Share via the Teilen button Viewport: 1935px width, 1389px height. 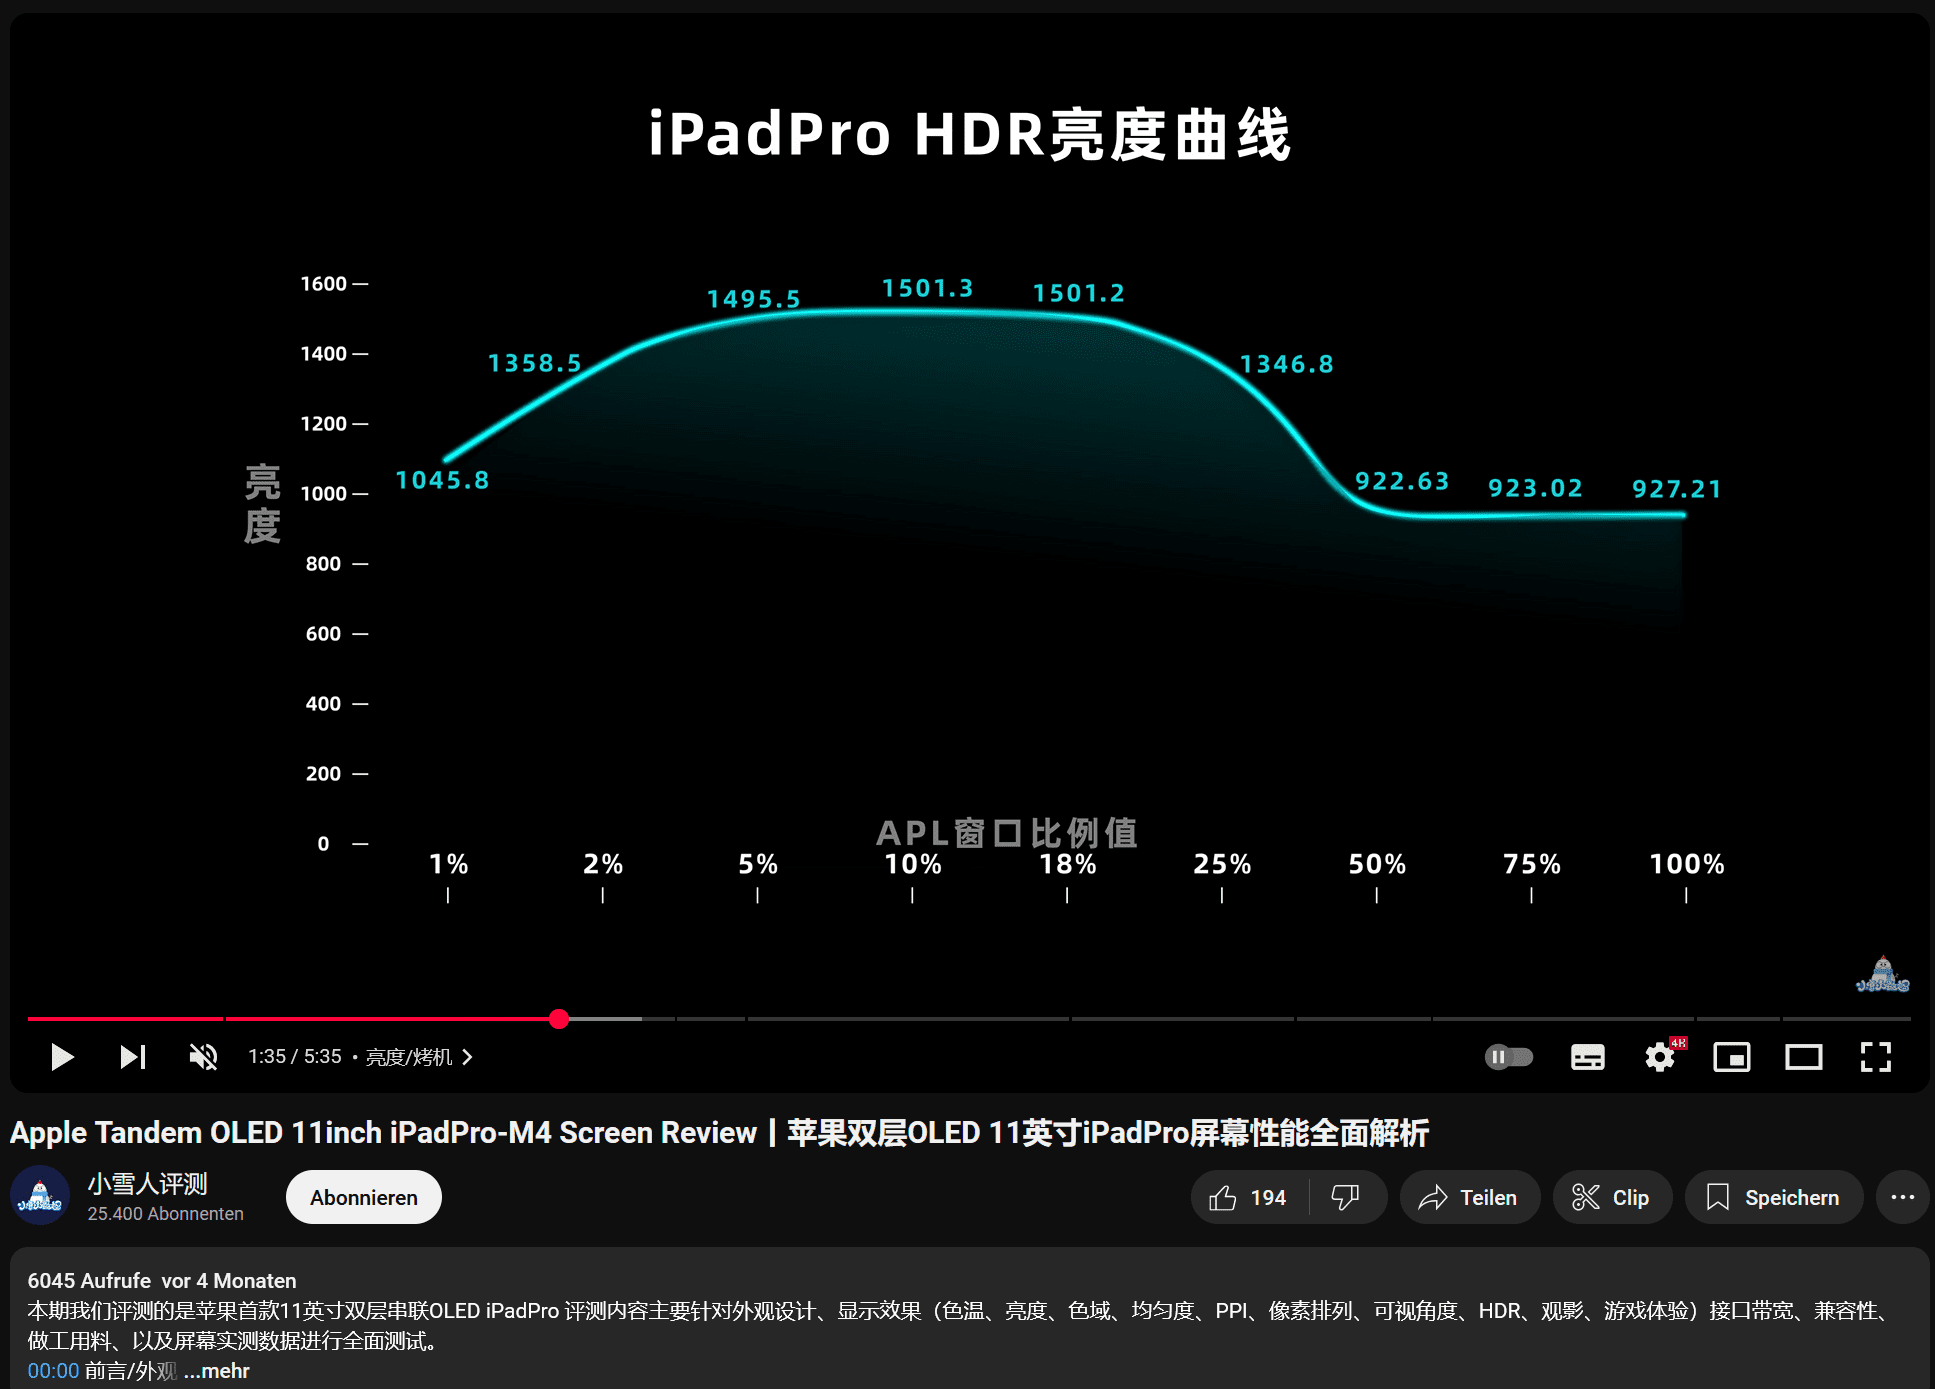(1469, 1197)
